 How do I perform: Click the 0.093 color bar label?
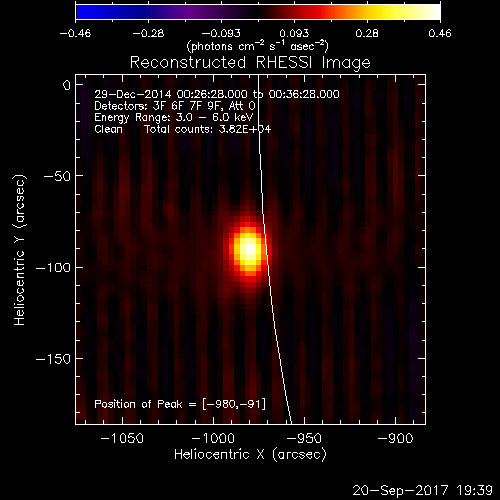294,33
